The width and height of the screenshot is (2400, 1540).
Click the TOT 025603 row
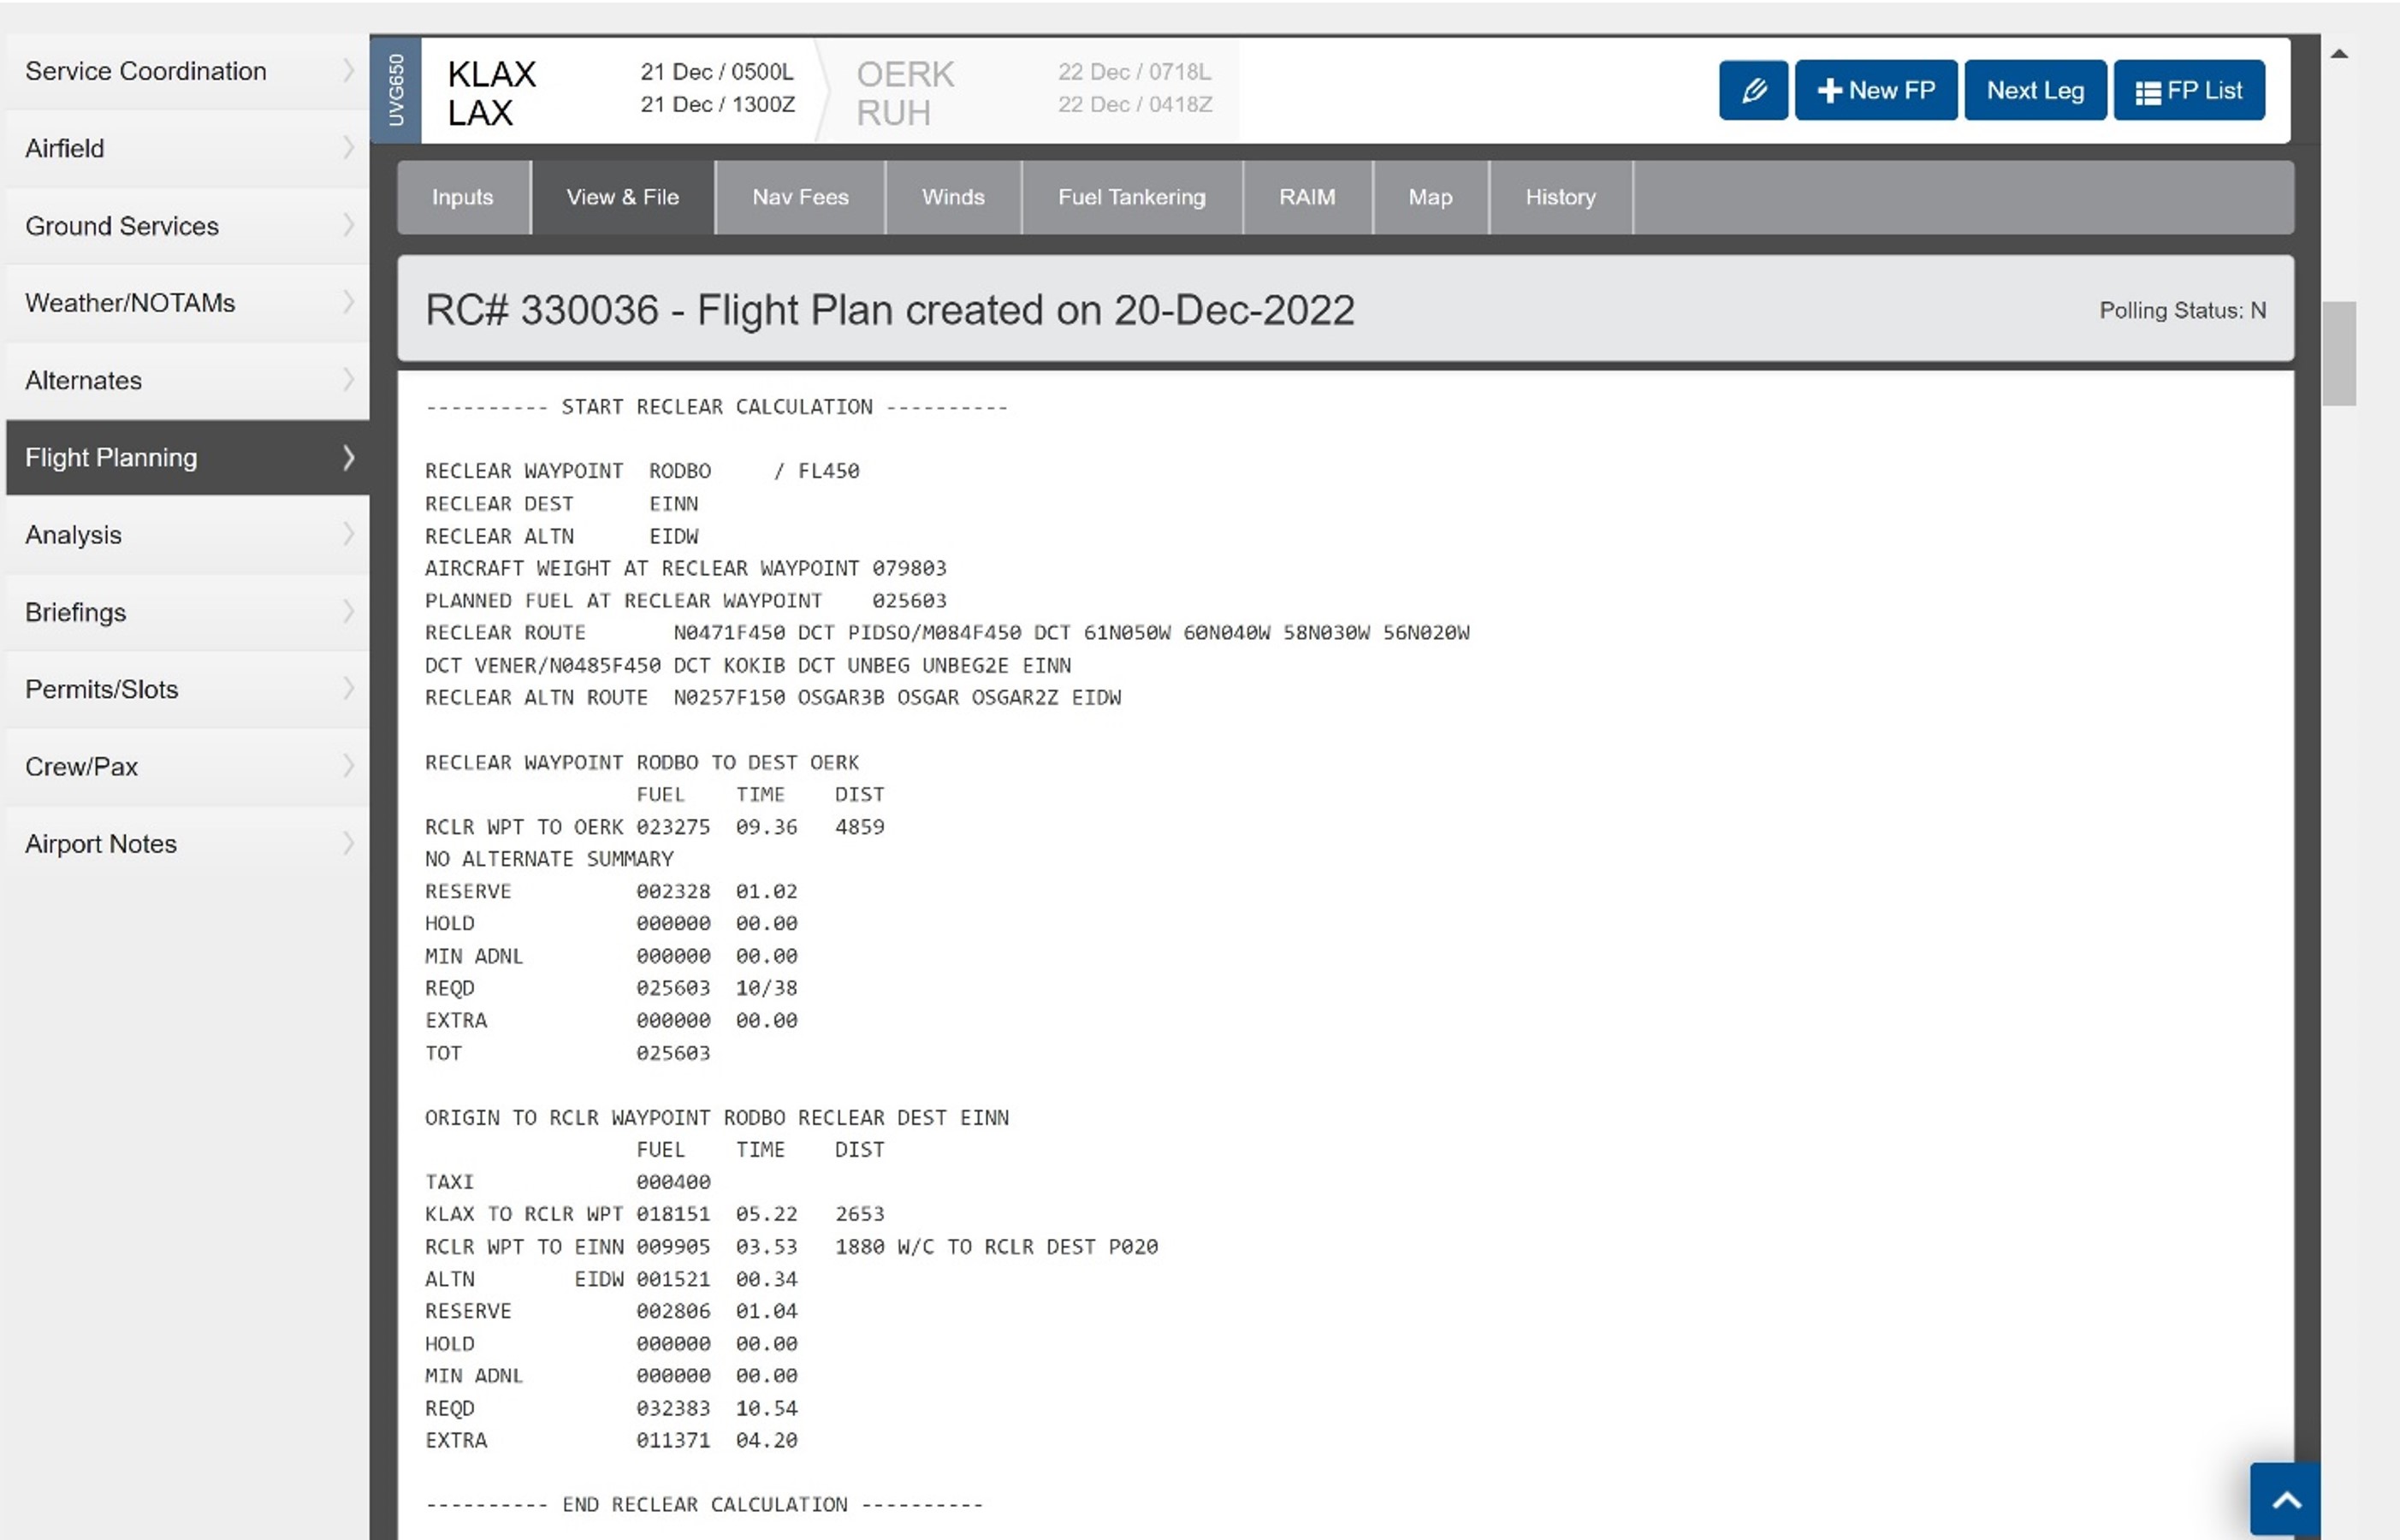pos(568,1053)
